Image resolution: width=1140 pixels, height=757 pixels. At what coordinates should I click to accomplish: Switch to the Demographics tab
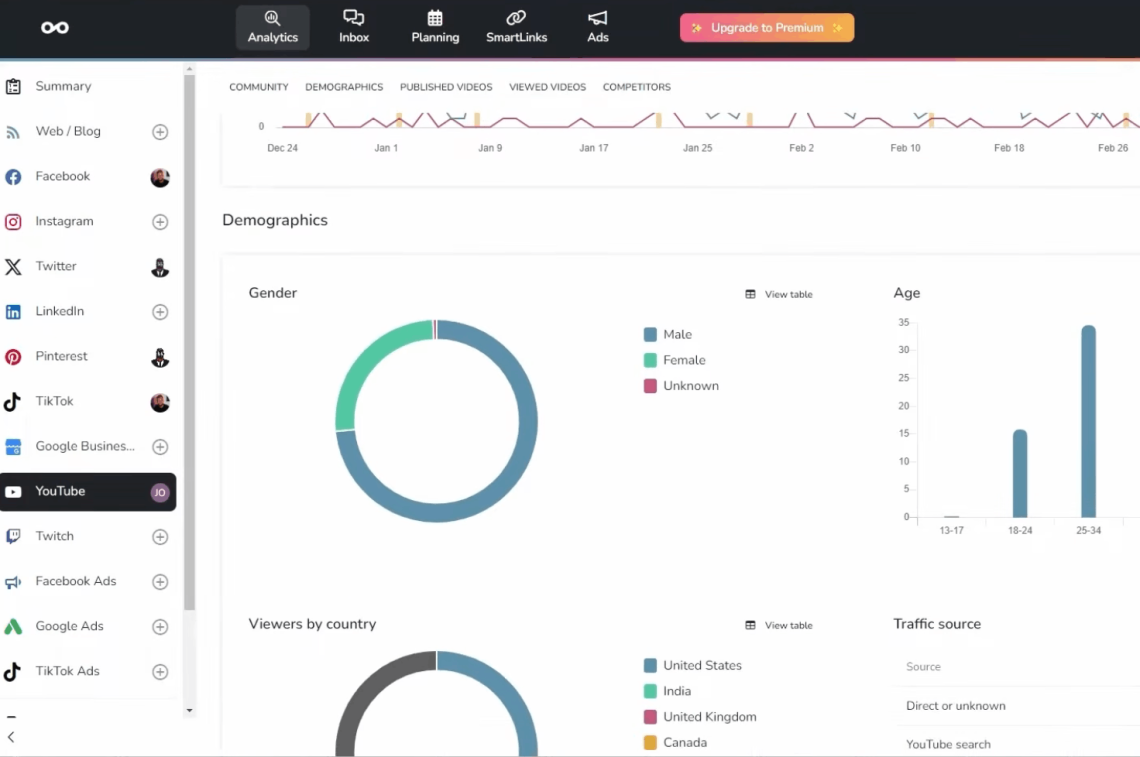point(344,87)
